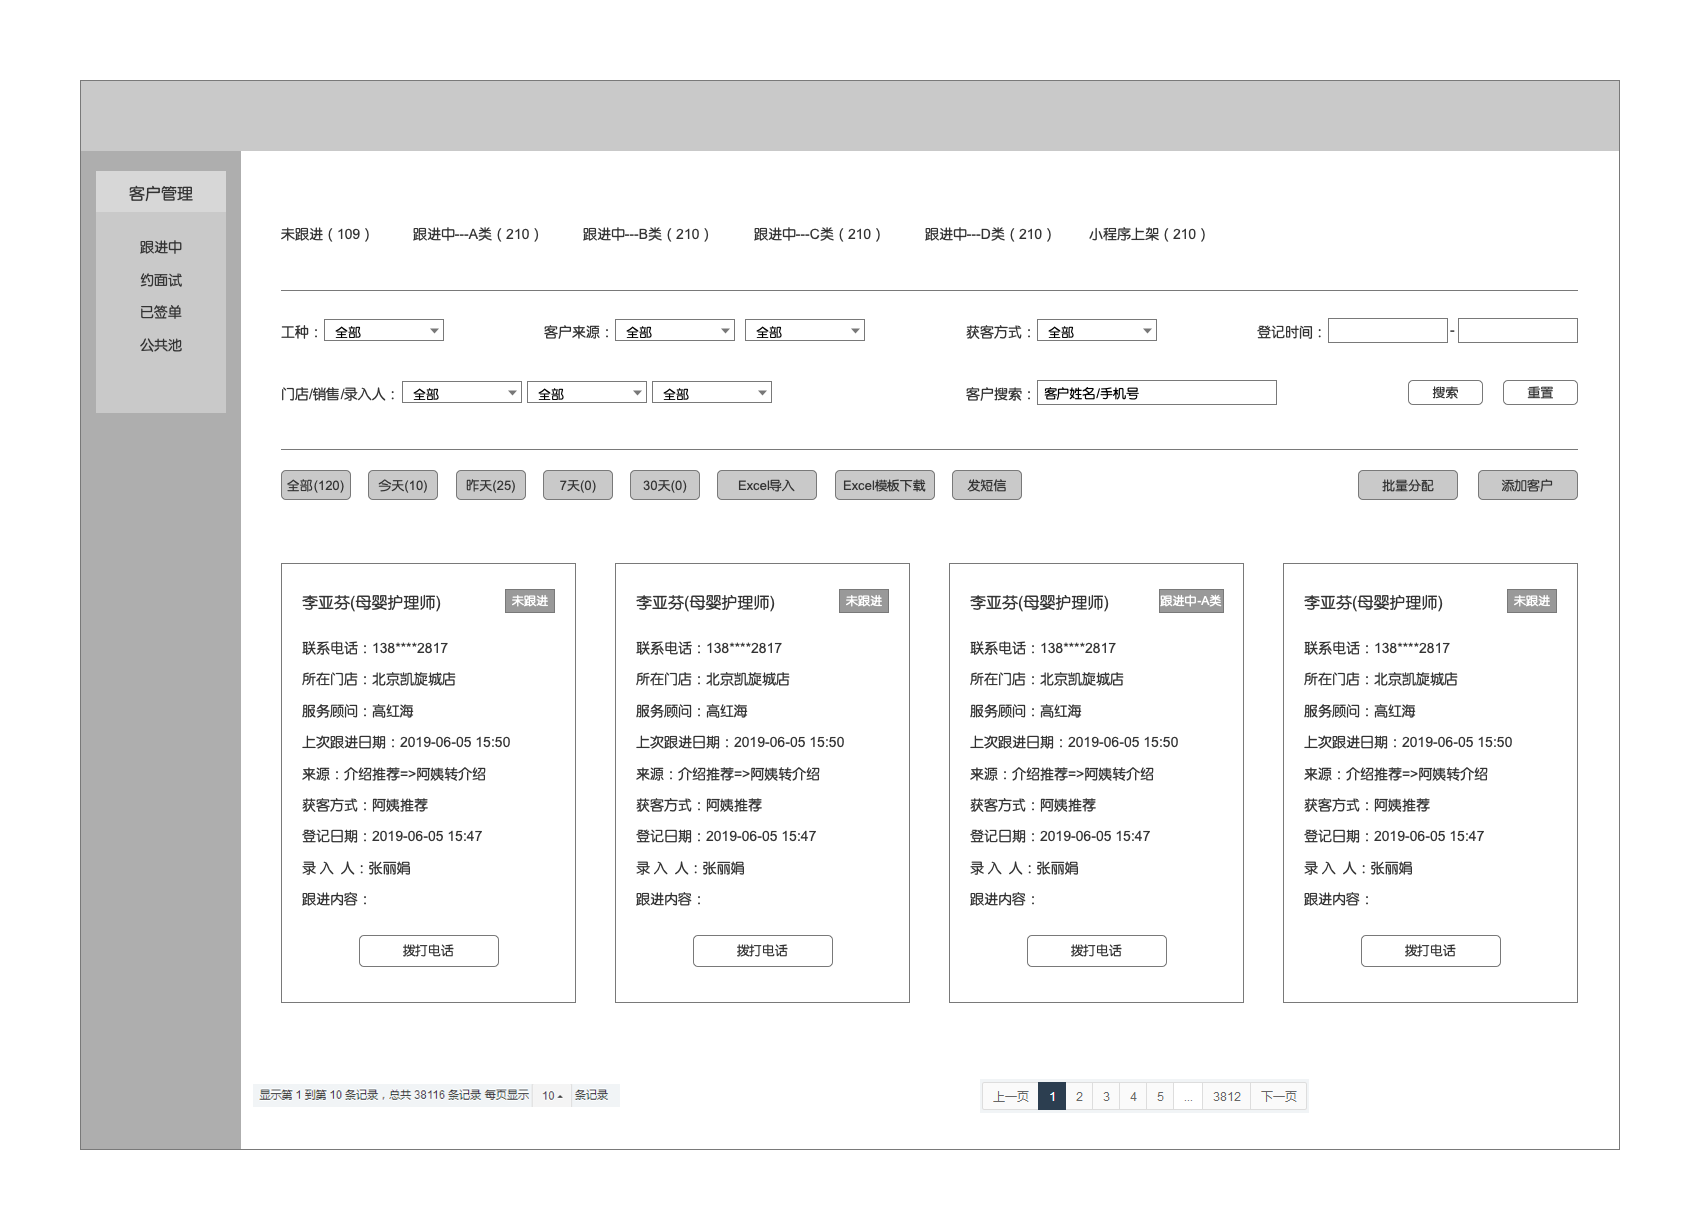
Task: Click the Excel导入 button
Action: [766, 485]
